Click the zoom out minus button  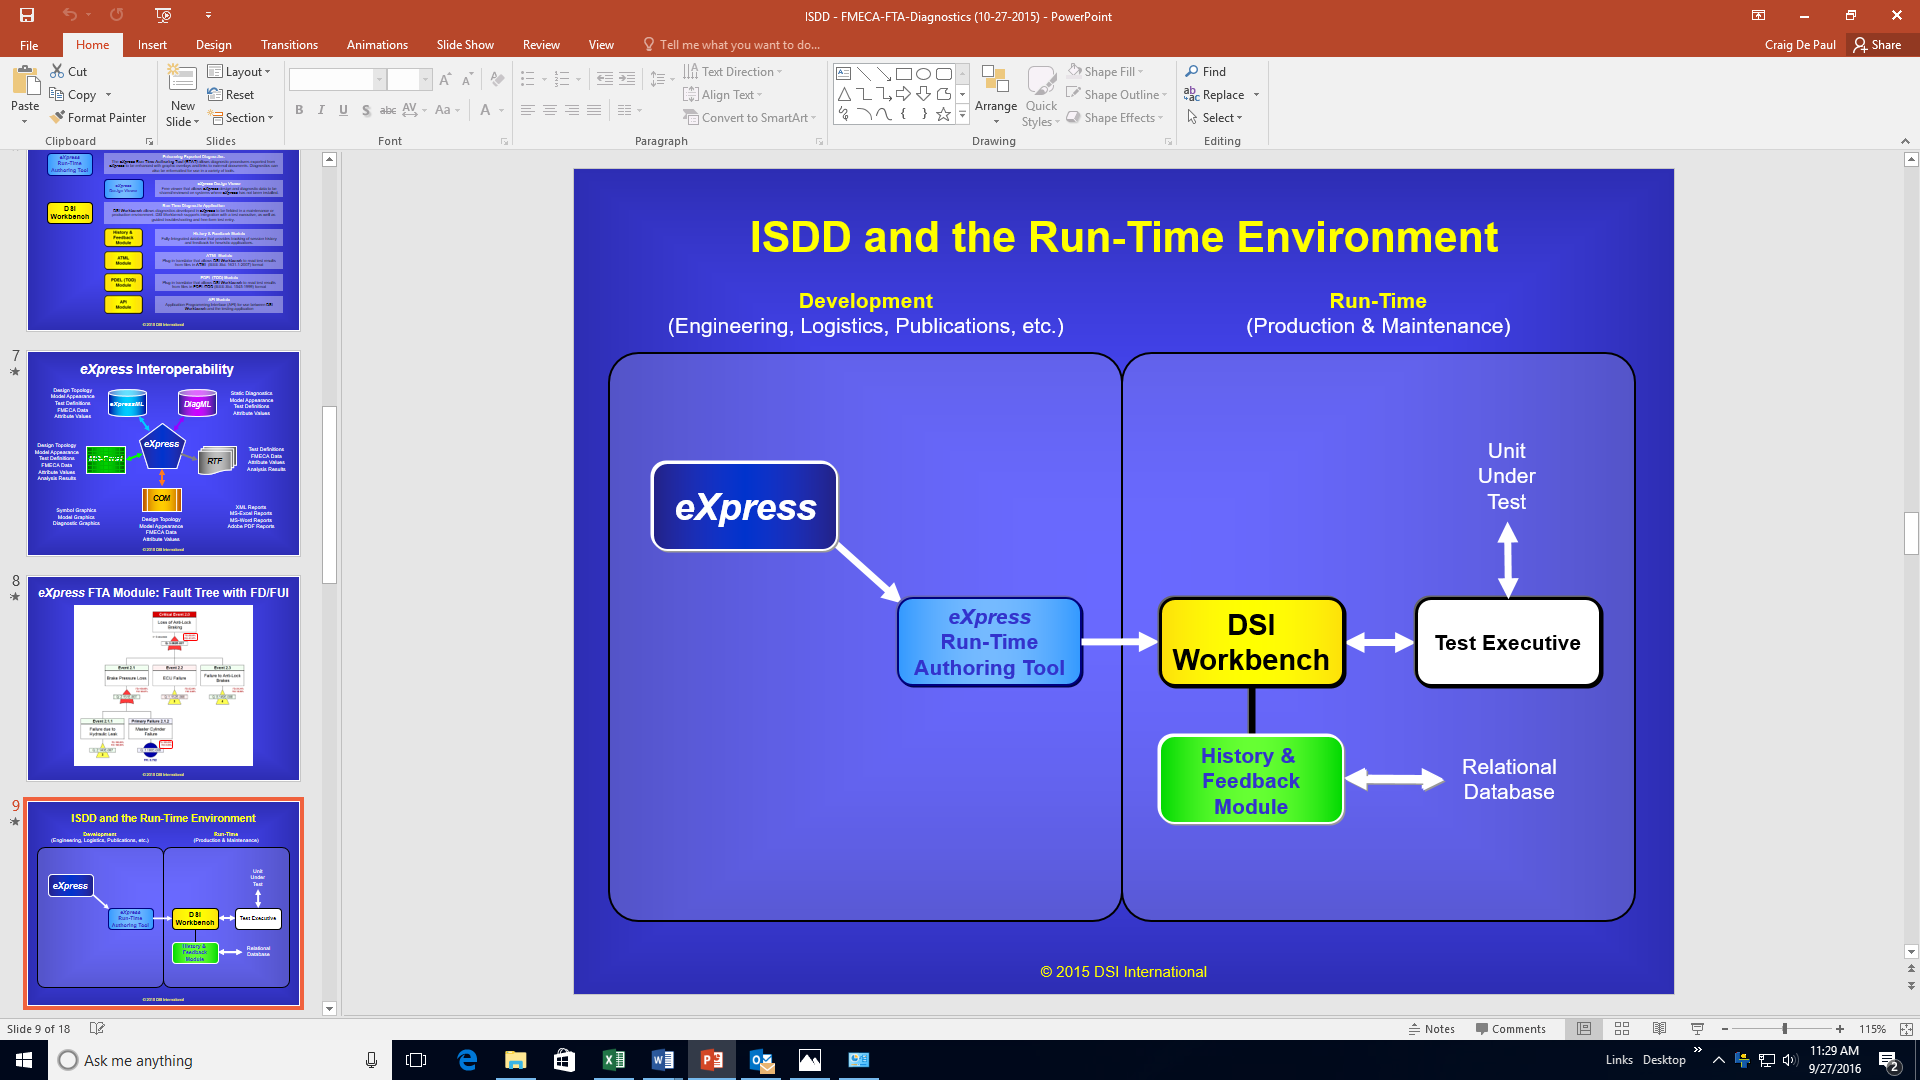pyautogui.click(x=1725, y=1028)
